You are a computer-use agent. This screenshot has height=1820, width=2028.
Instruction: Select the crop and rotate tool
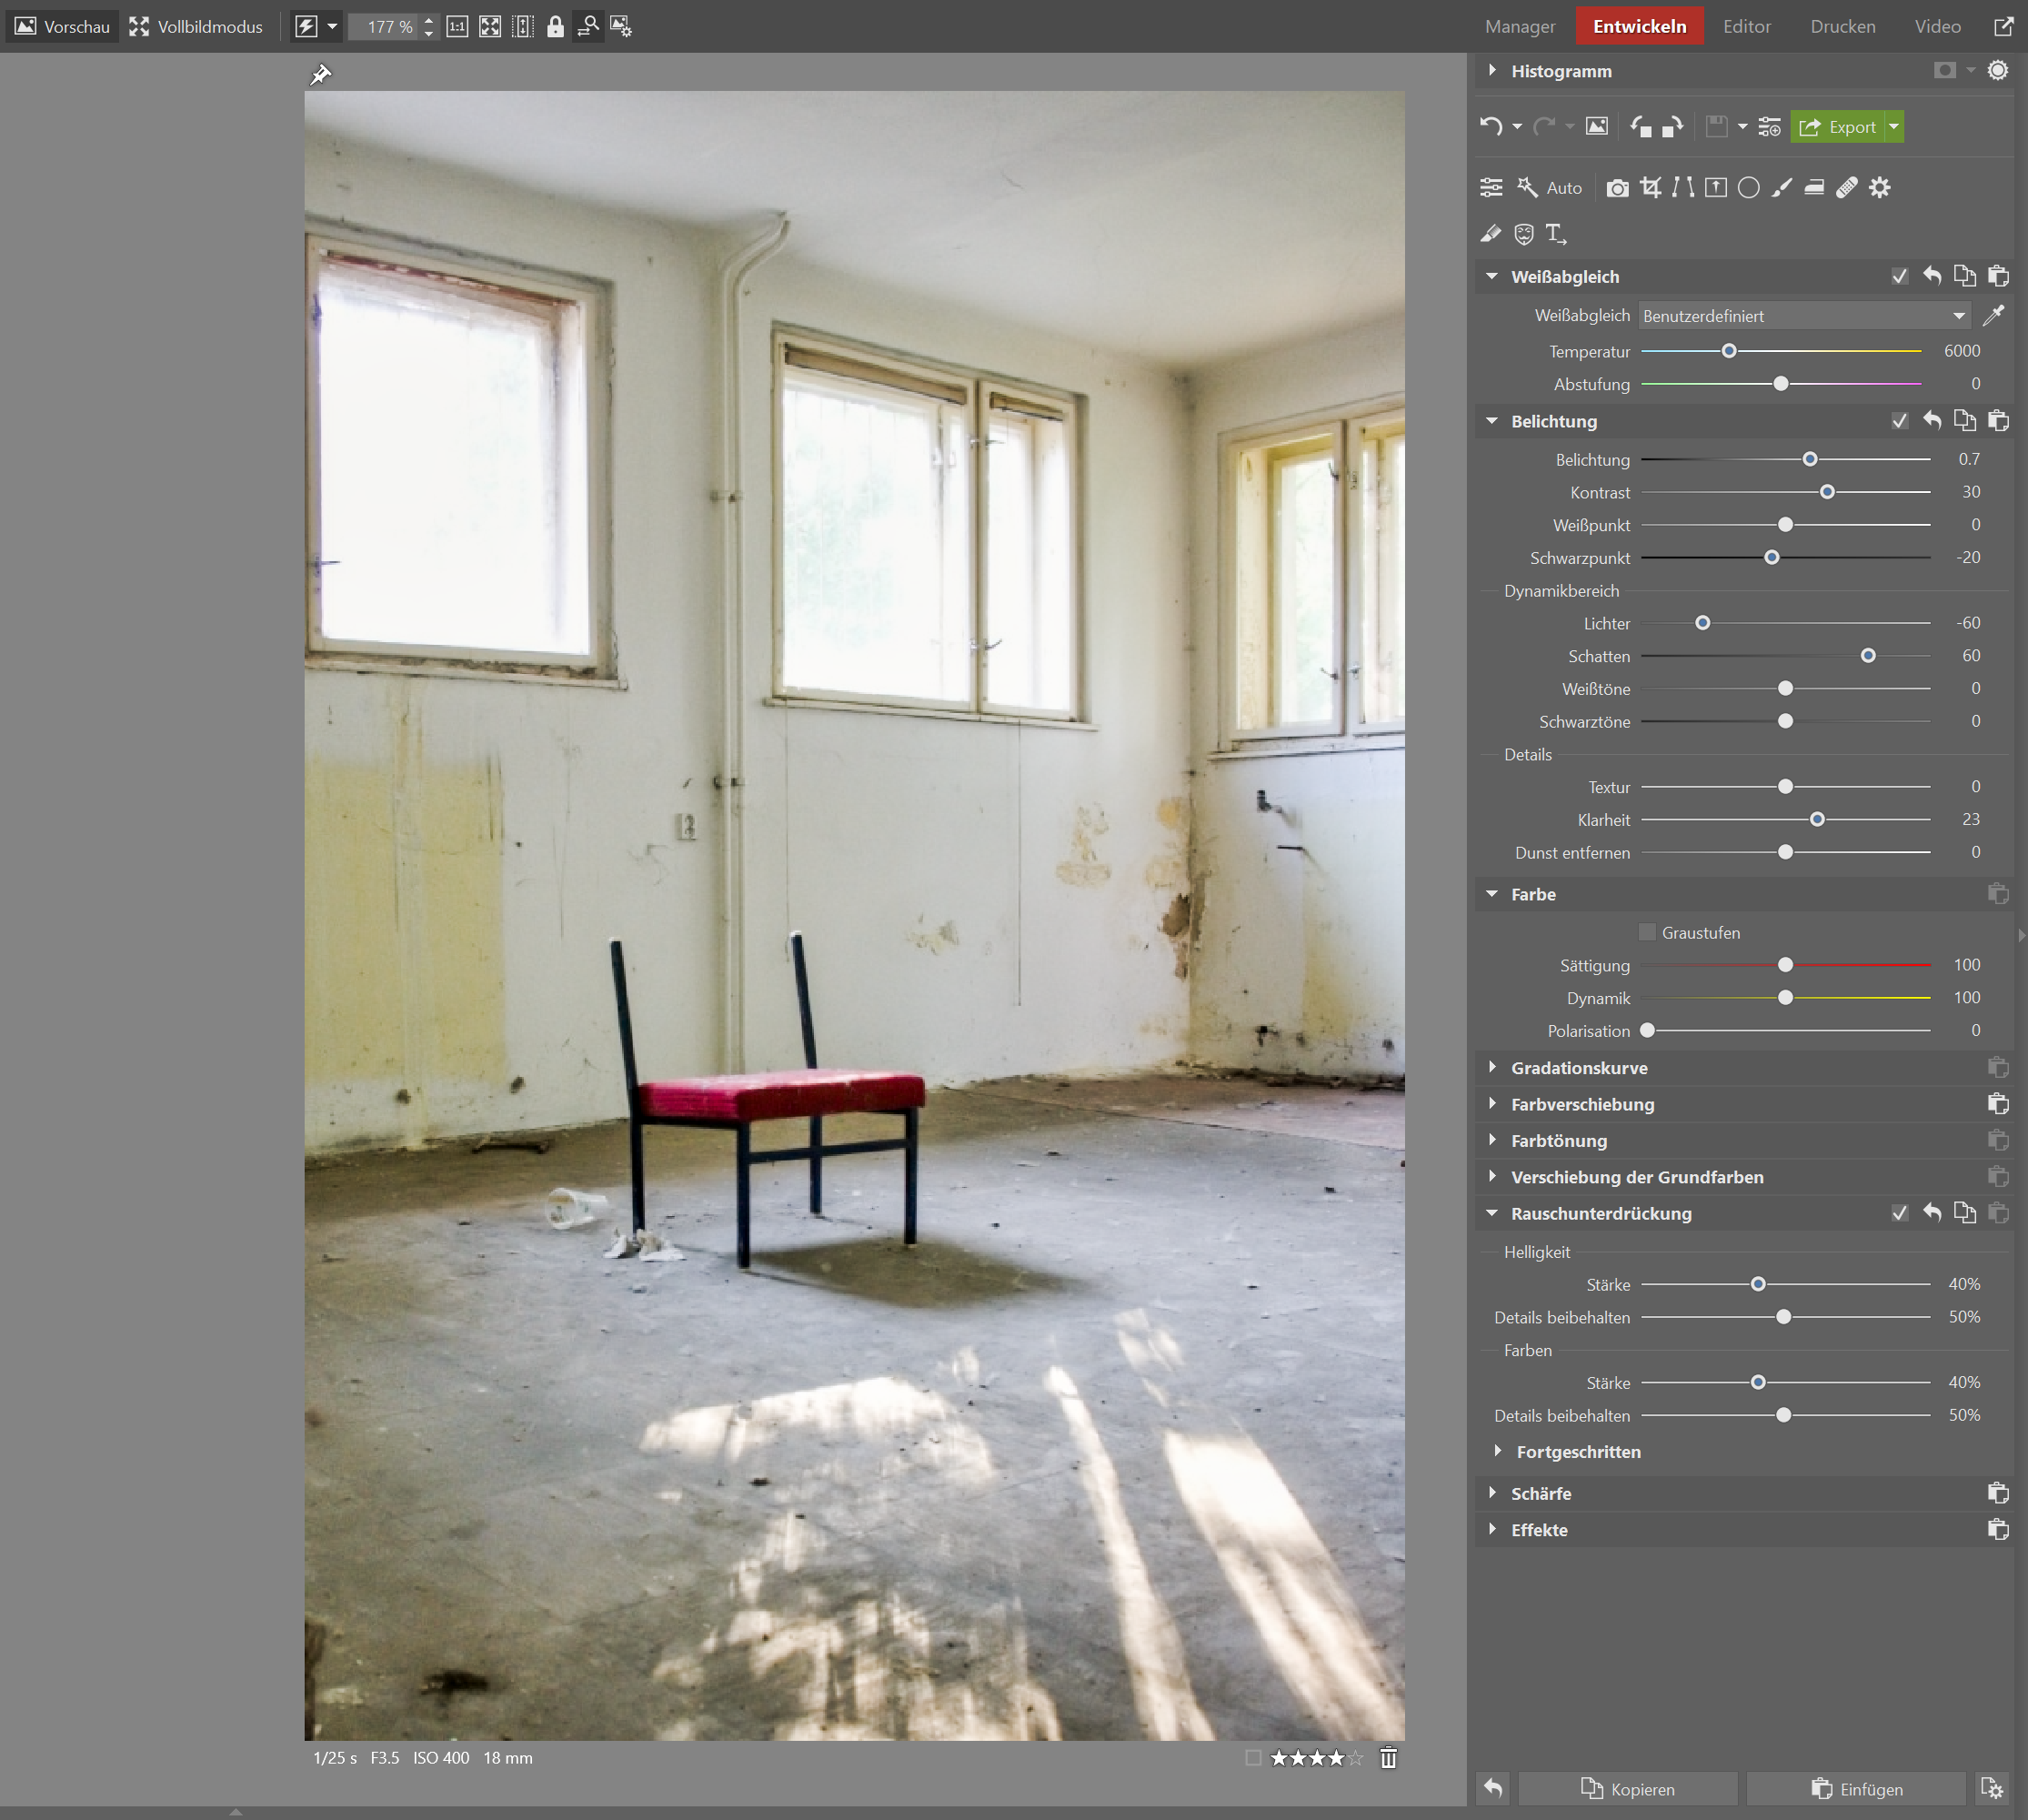click(x=1650, y=188)
